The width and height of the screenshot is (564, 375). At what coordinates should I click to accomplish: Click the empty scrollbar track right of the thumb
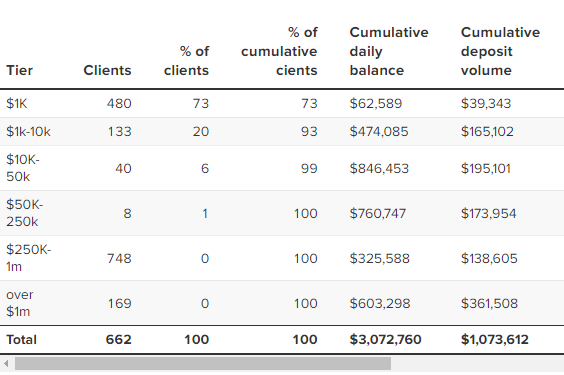tap(477, 363)
